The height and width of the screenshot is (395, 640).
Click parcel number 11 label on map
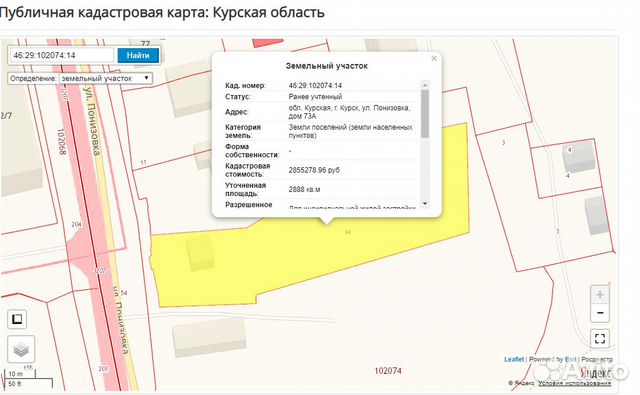tap(143, 162)
